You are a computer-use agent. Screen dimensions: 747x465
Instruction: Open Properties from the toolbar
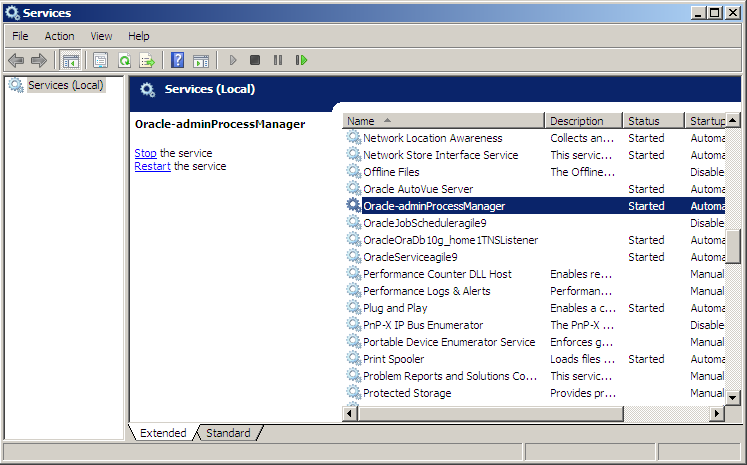click(x=100, y=61)
